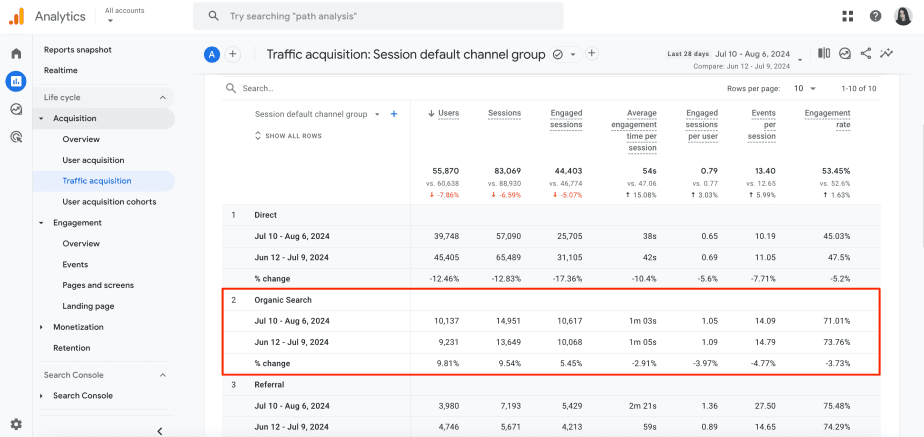The image size is (924, 437).
Task: Click the Organic Search row label
Action: tap(283, 300)
